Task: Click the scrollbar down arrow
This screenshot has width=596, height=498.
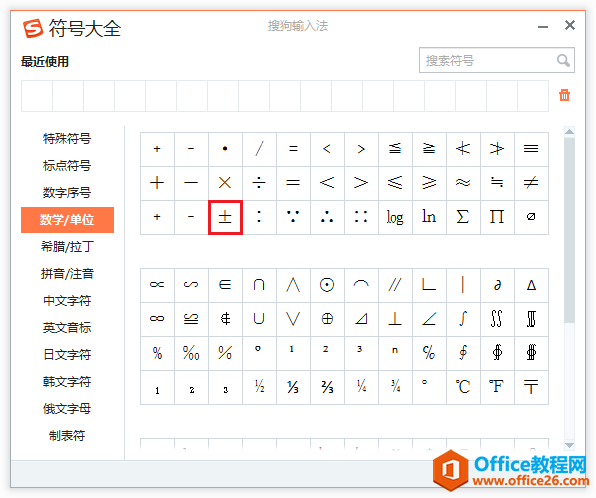Action: click(x=569, y=445)
